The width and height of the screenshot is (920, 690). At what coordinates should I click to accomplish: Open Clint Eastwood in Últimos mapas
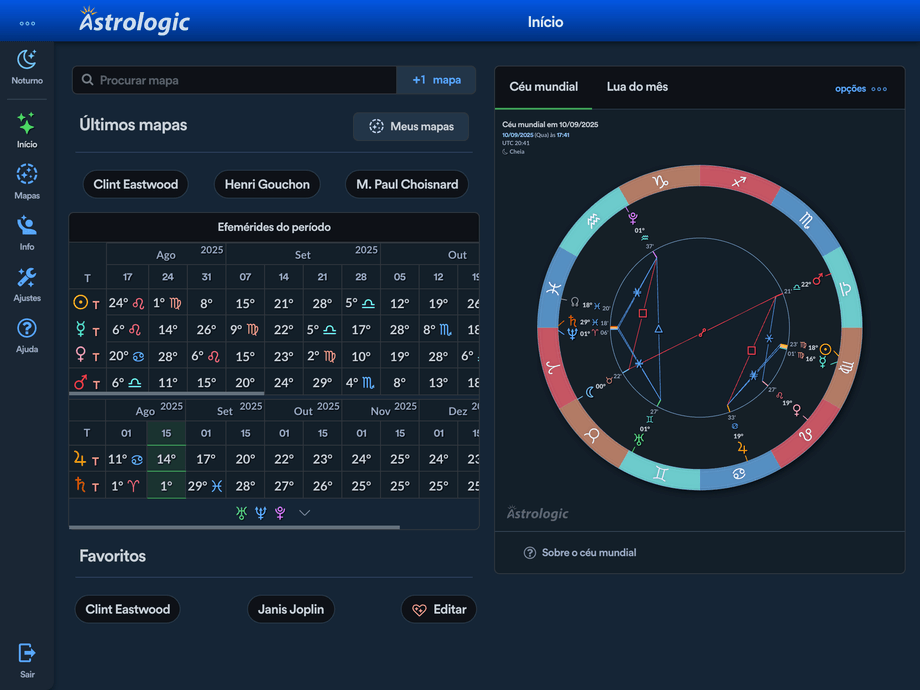tap(136, 184)
